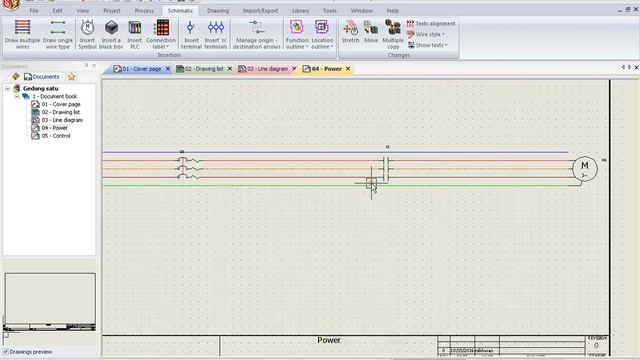Viewport: 640px width, 360px height.
Task: Select 03 - Line diagram in tree
Action: tap(62, 120)
